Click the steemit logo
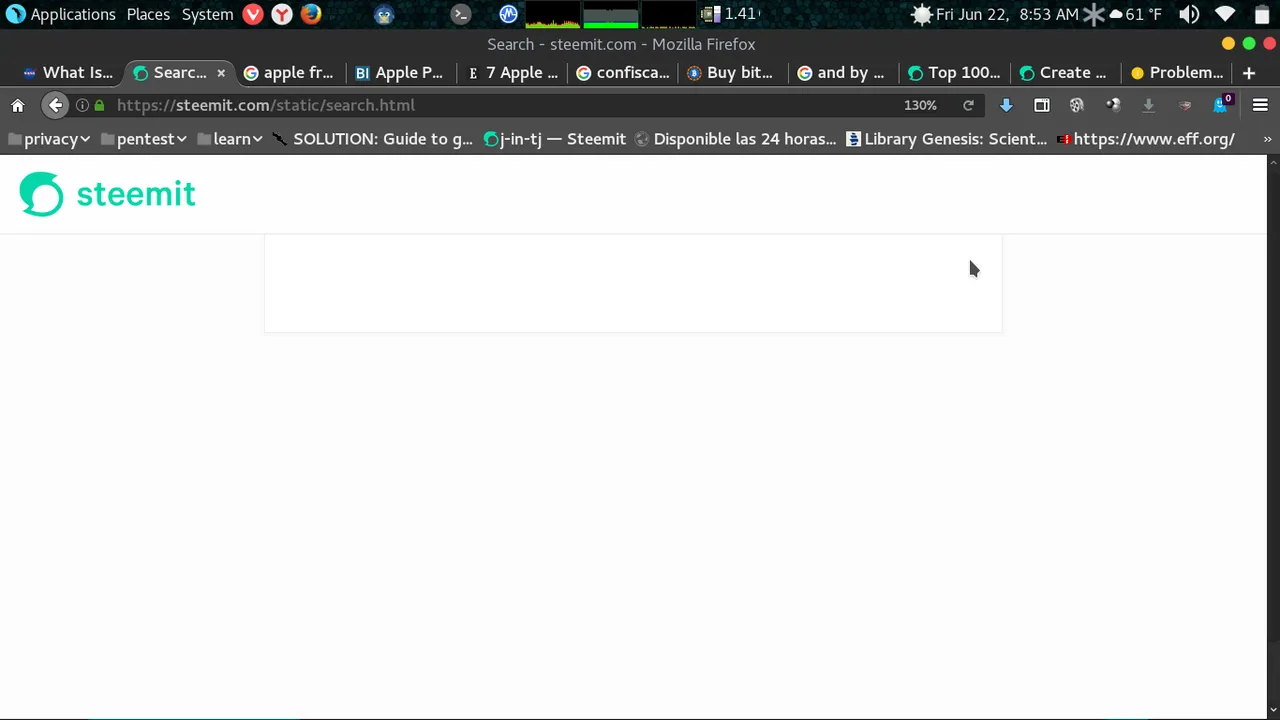This screenshot has height=720, width=1280. pos(108,194)
